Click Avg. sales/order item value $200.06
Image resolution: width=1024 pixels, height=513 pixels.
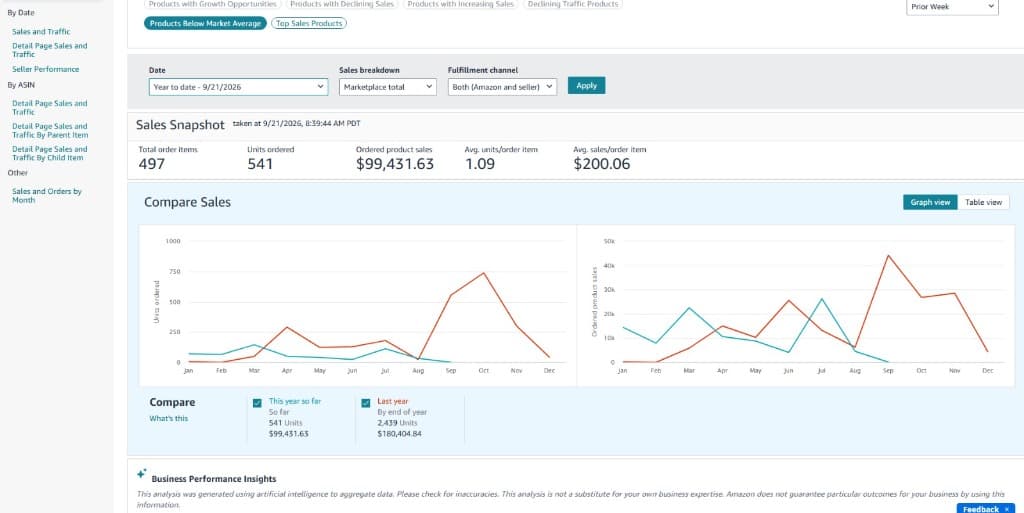(x=601, y=164)
